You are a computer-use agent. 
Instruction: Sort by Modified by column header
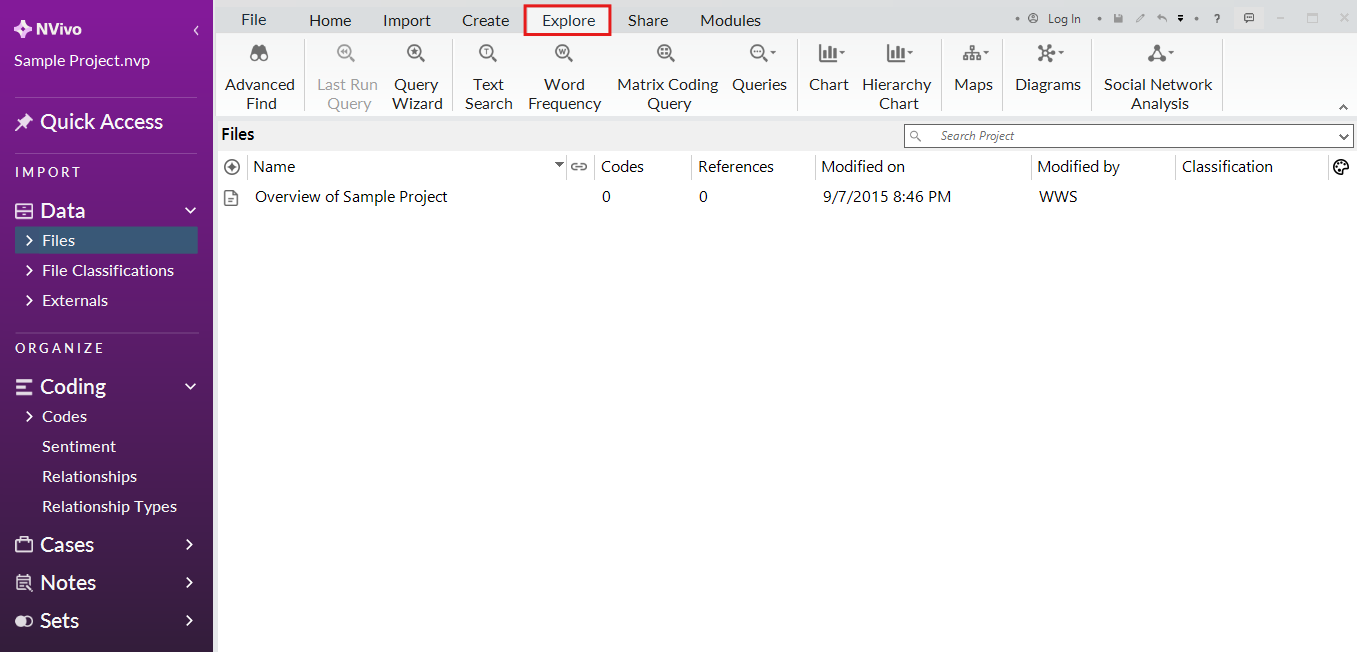tap(1078, 167)
